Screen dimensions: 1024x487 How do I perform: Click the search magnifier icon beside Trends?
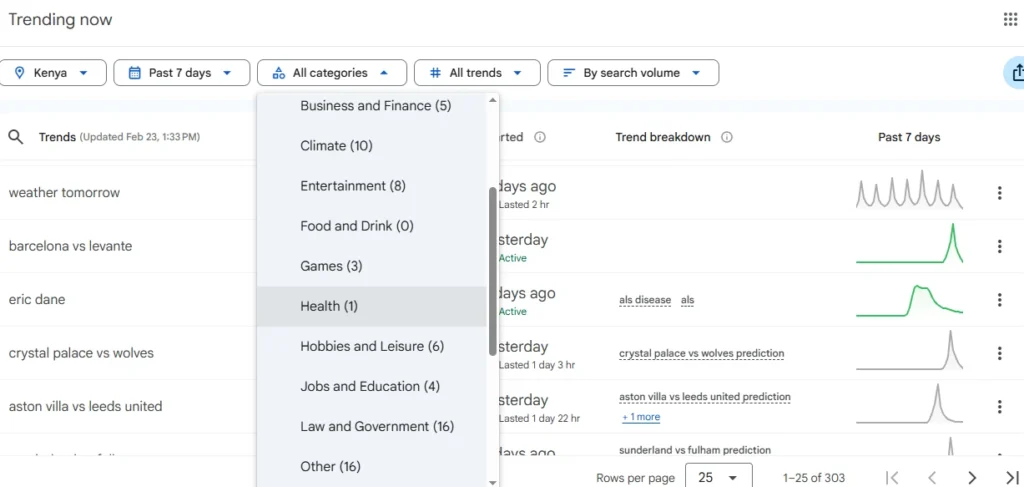pyautogui.click(x=16, y=137)
